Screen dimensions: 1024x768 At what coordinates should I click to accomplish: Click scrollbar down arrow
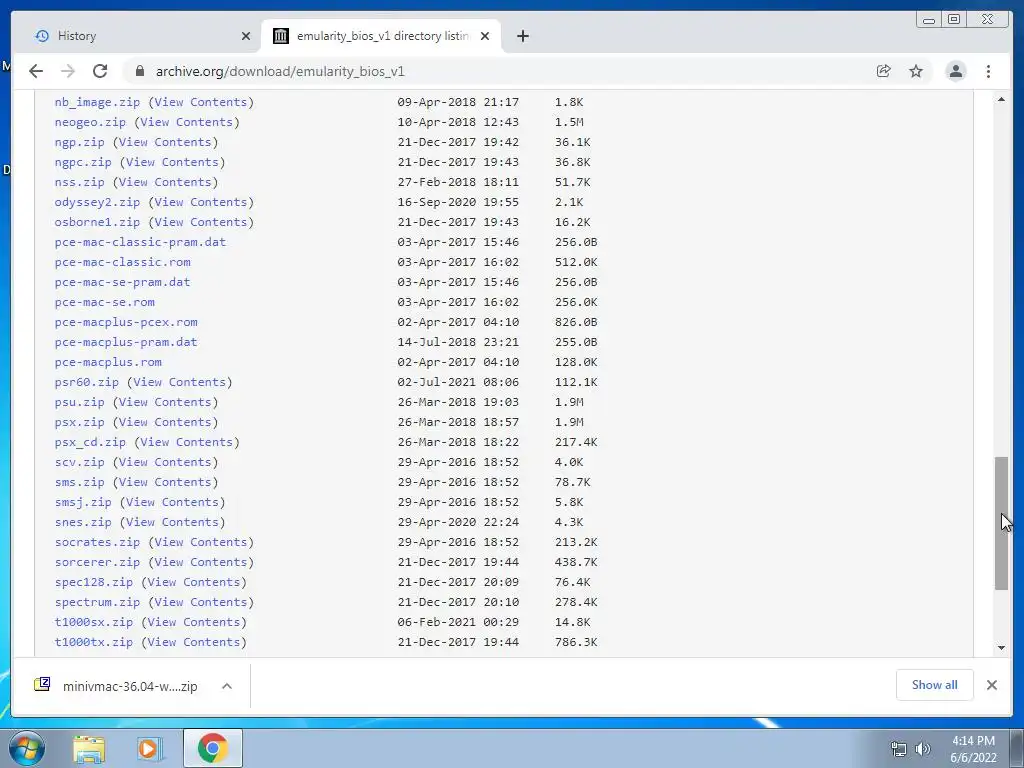click(x=1001, y=648)
